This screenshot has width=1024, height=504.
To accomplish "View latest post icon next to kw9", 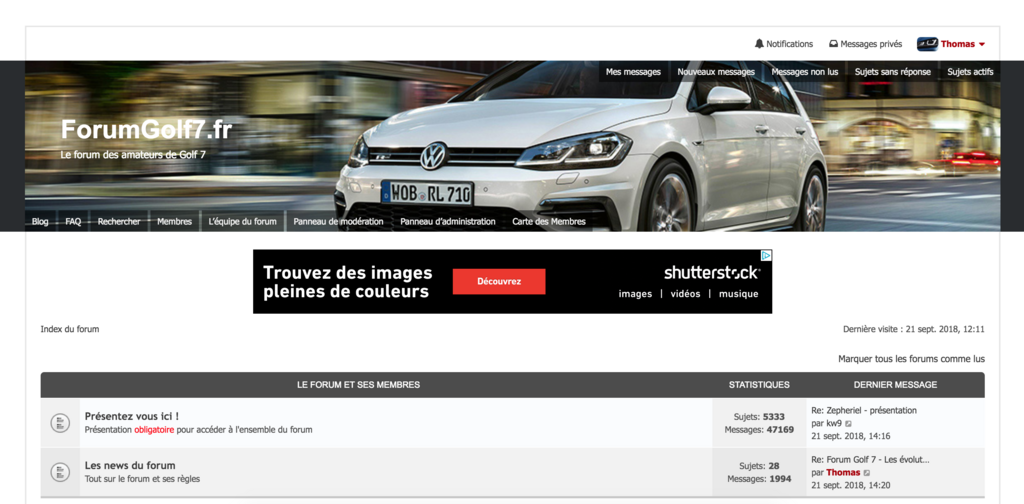I will click(848, 424).
